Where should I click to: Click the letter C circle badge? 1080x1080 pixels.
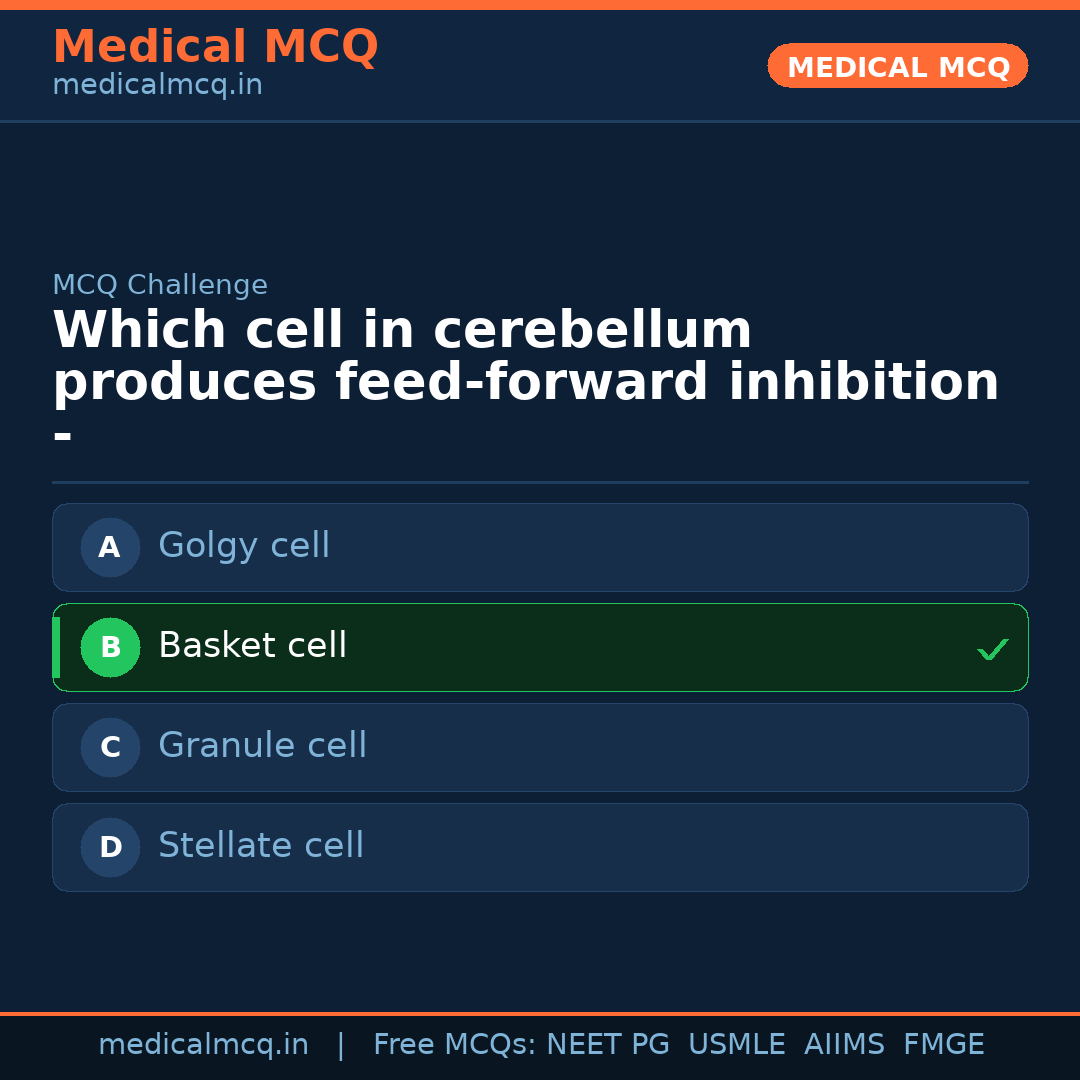110,747
